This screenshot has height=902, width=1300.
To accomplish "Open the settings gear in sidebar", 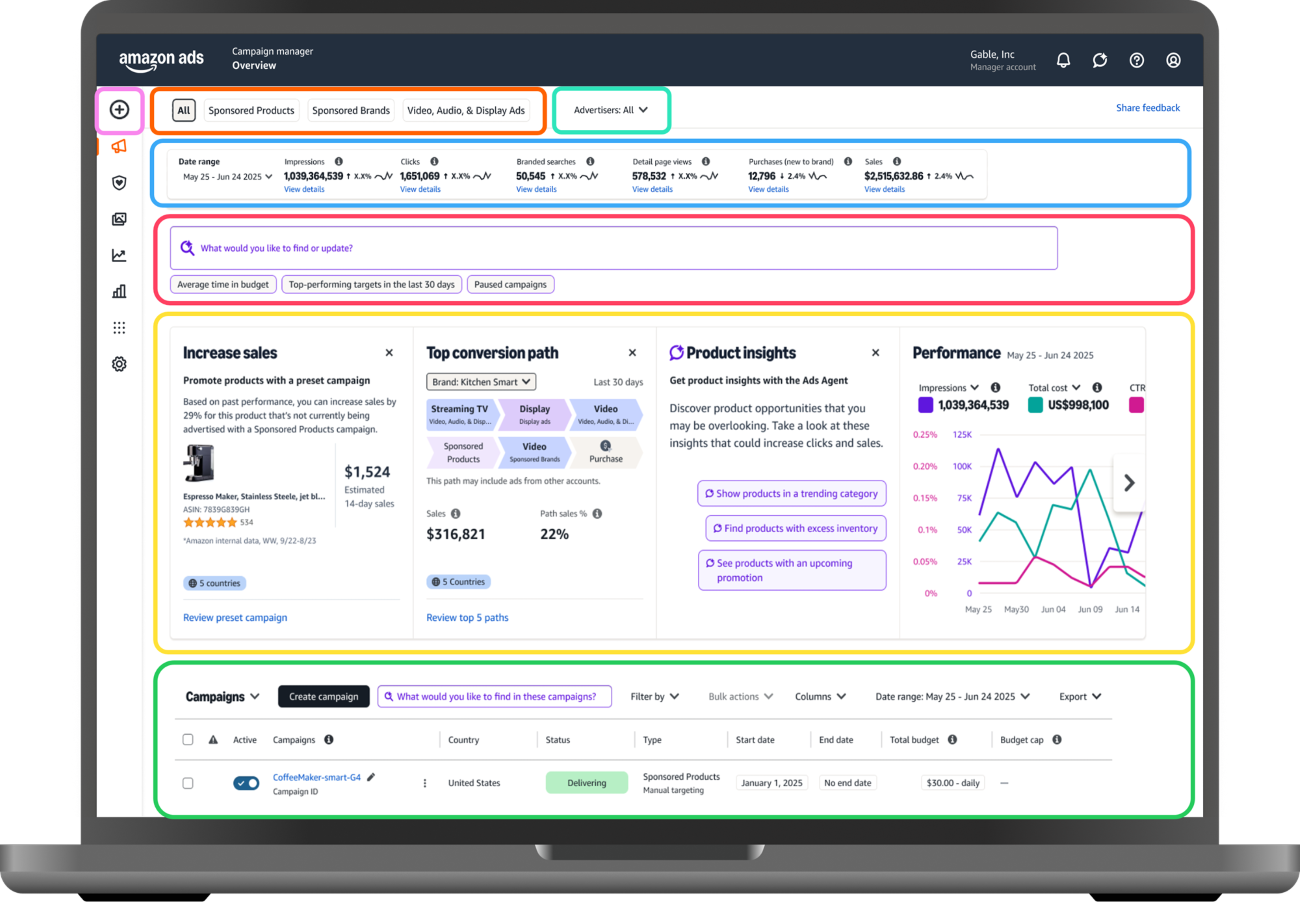I will pos(119,365).
